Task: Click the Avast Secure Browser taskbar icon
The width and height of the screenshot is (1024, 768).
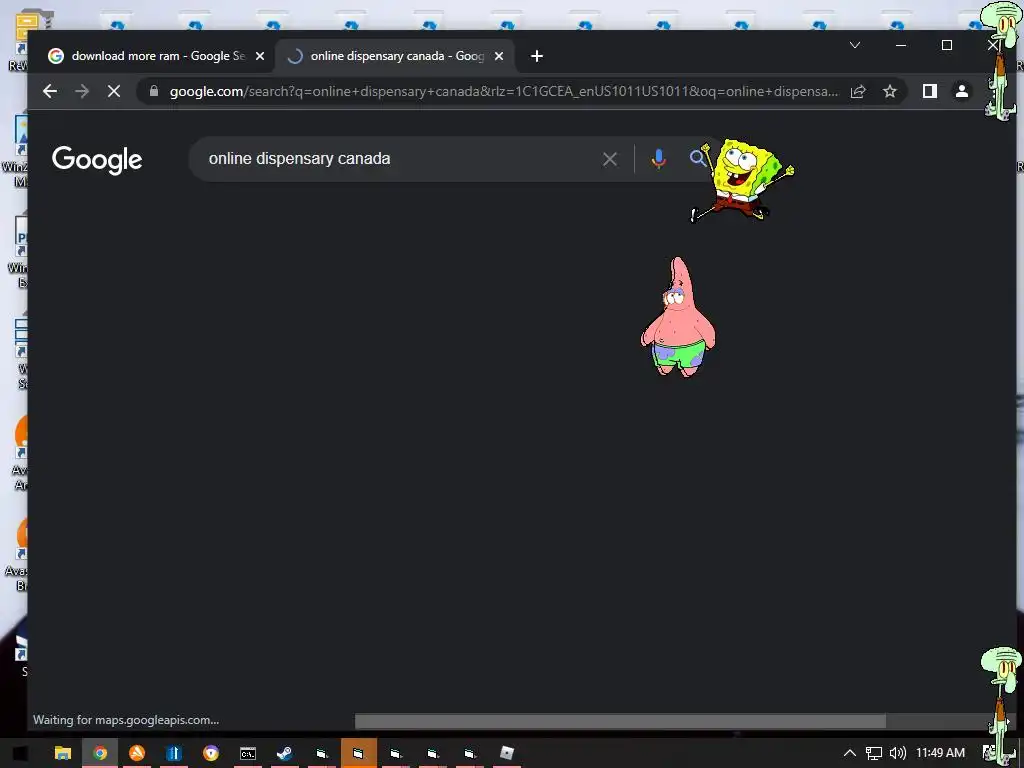Action: [210, 753]
